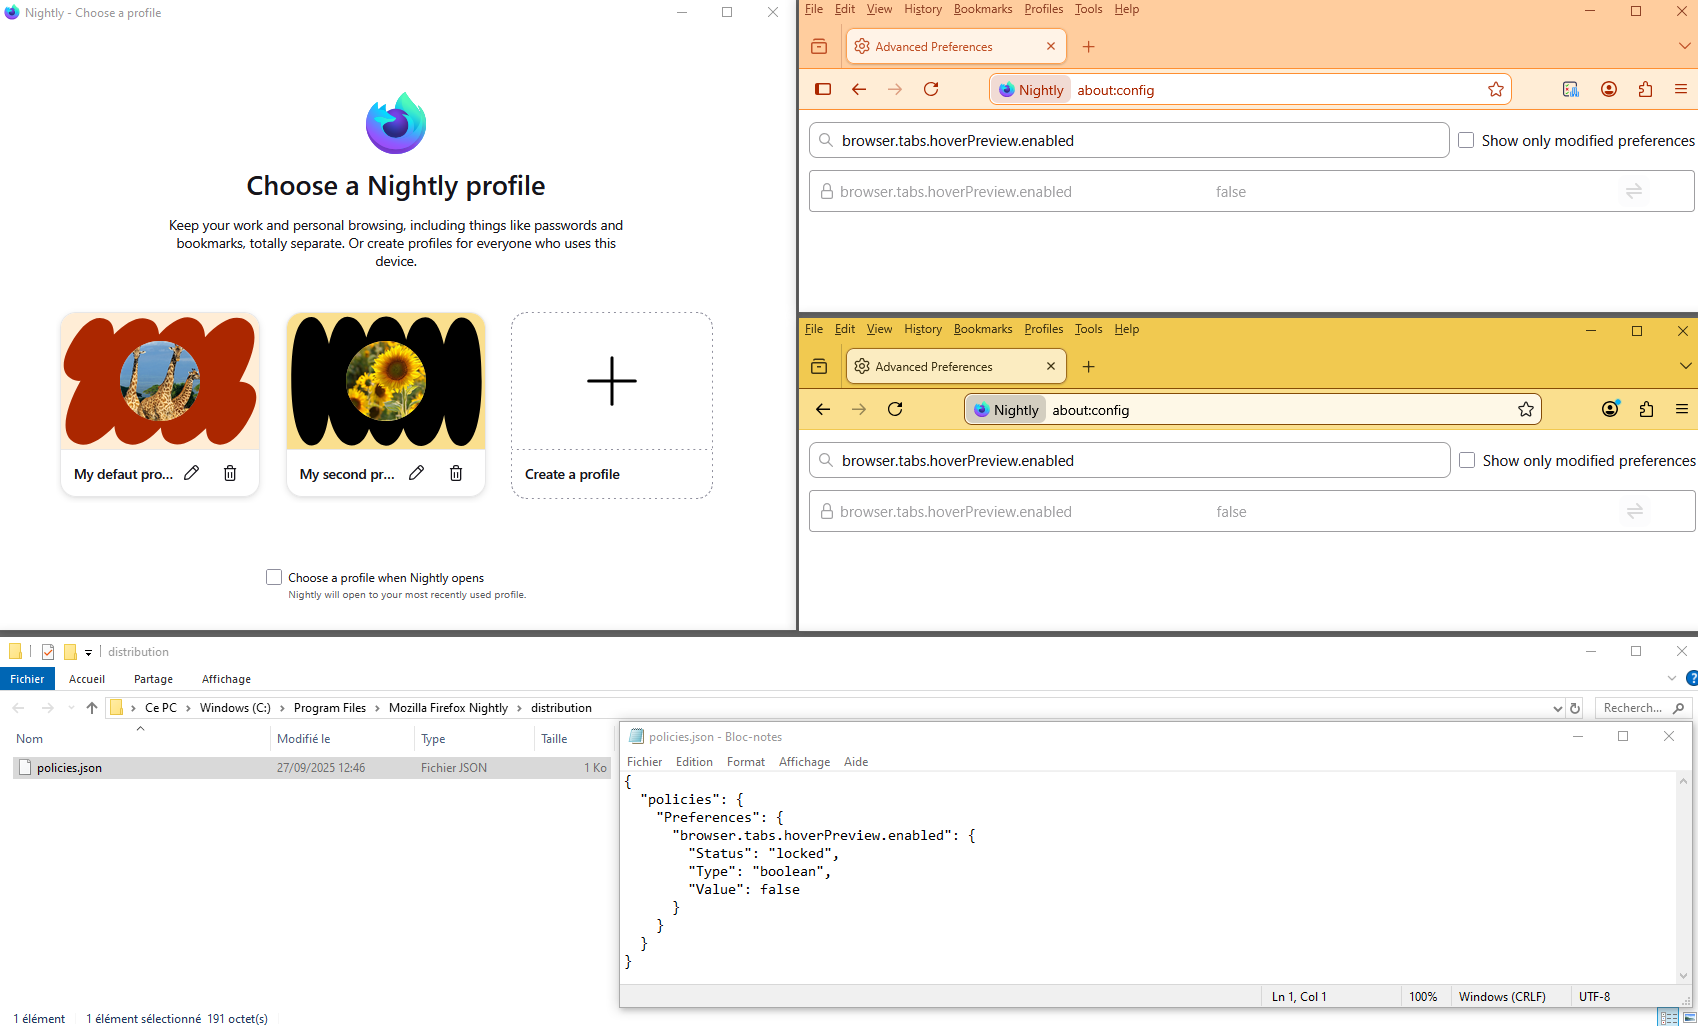Switch Explorer to details view in status bar

click(1669, 1018)
